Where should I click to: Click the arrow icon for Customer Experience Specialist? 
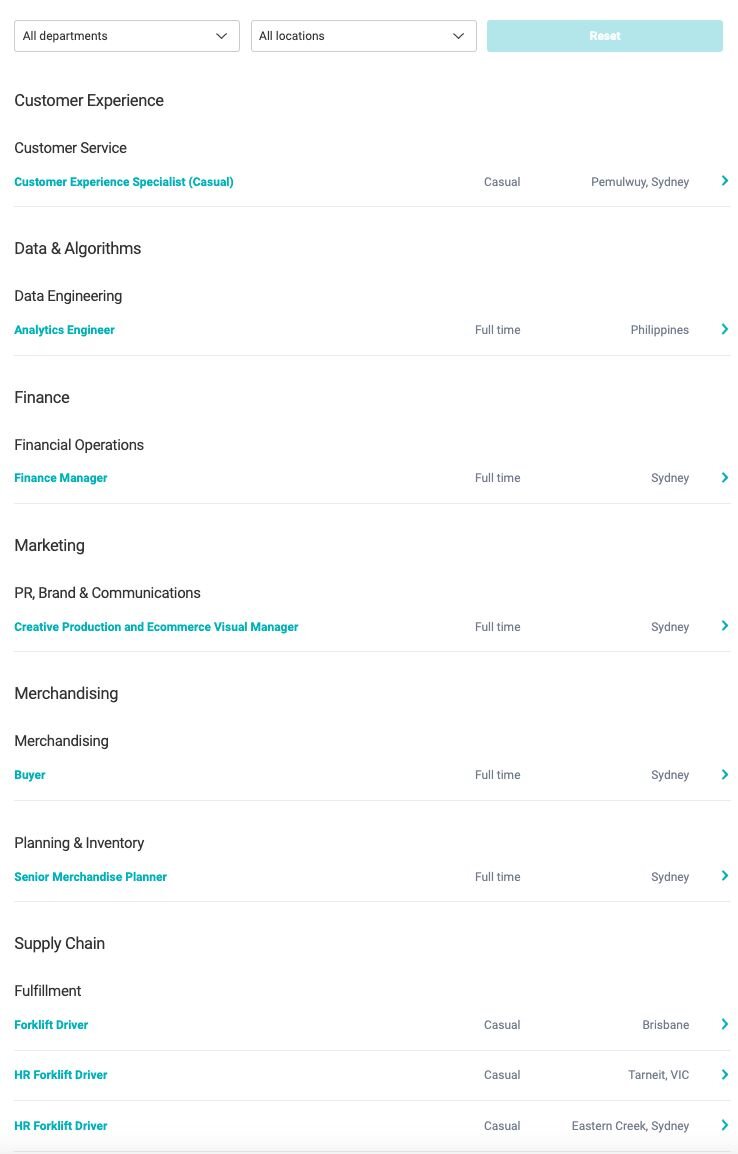(725, 181)
